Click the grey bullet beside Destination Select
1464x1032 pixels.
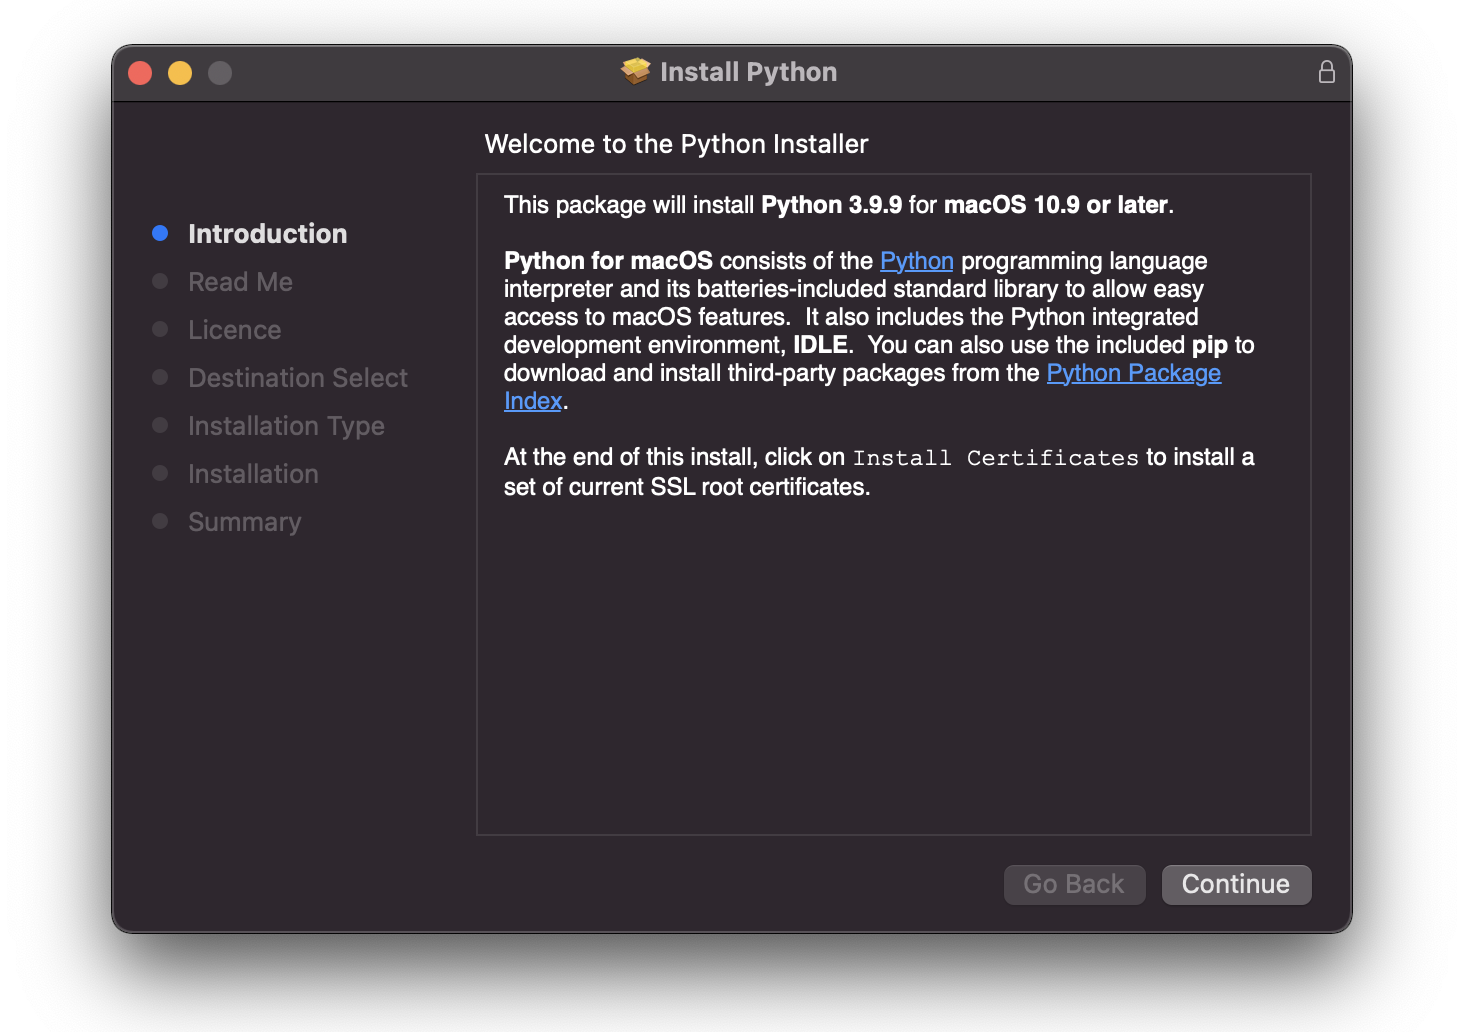point(160,377)
